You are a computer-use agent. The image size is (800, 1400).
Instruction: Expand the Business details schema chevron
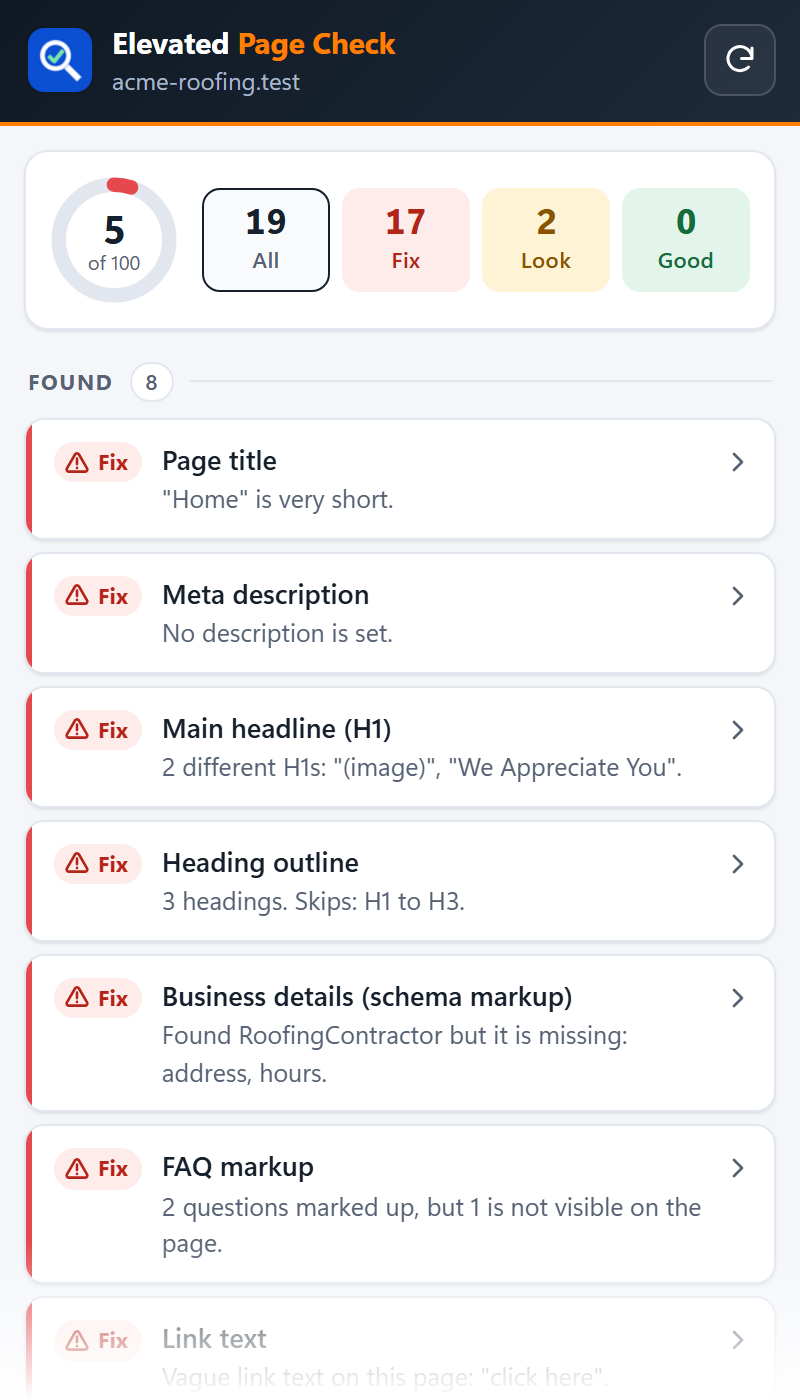(x=738, y=998)
